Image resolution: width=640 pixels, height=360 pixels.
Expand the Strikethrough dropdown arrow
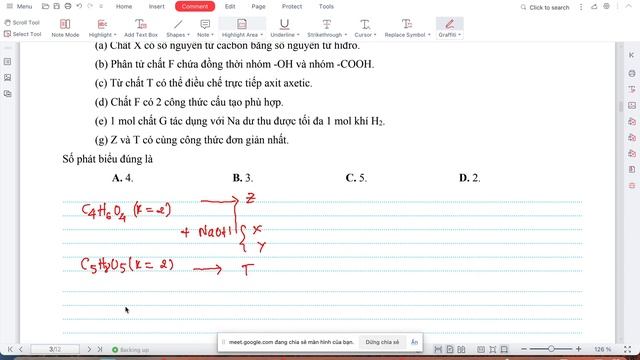346,35
